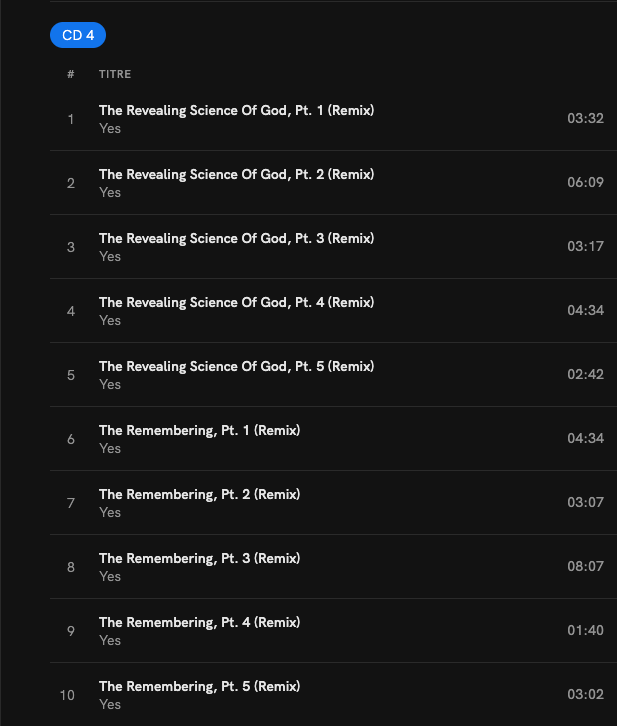Go to Yes artist under The Remembering, Pt. 5

pyautogui.click(x=110, y=704)
